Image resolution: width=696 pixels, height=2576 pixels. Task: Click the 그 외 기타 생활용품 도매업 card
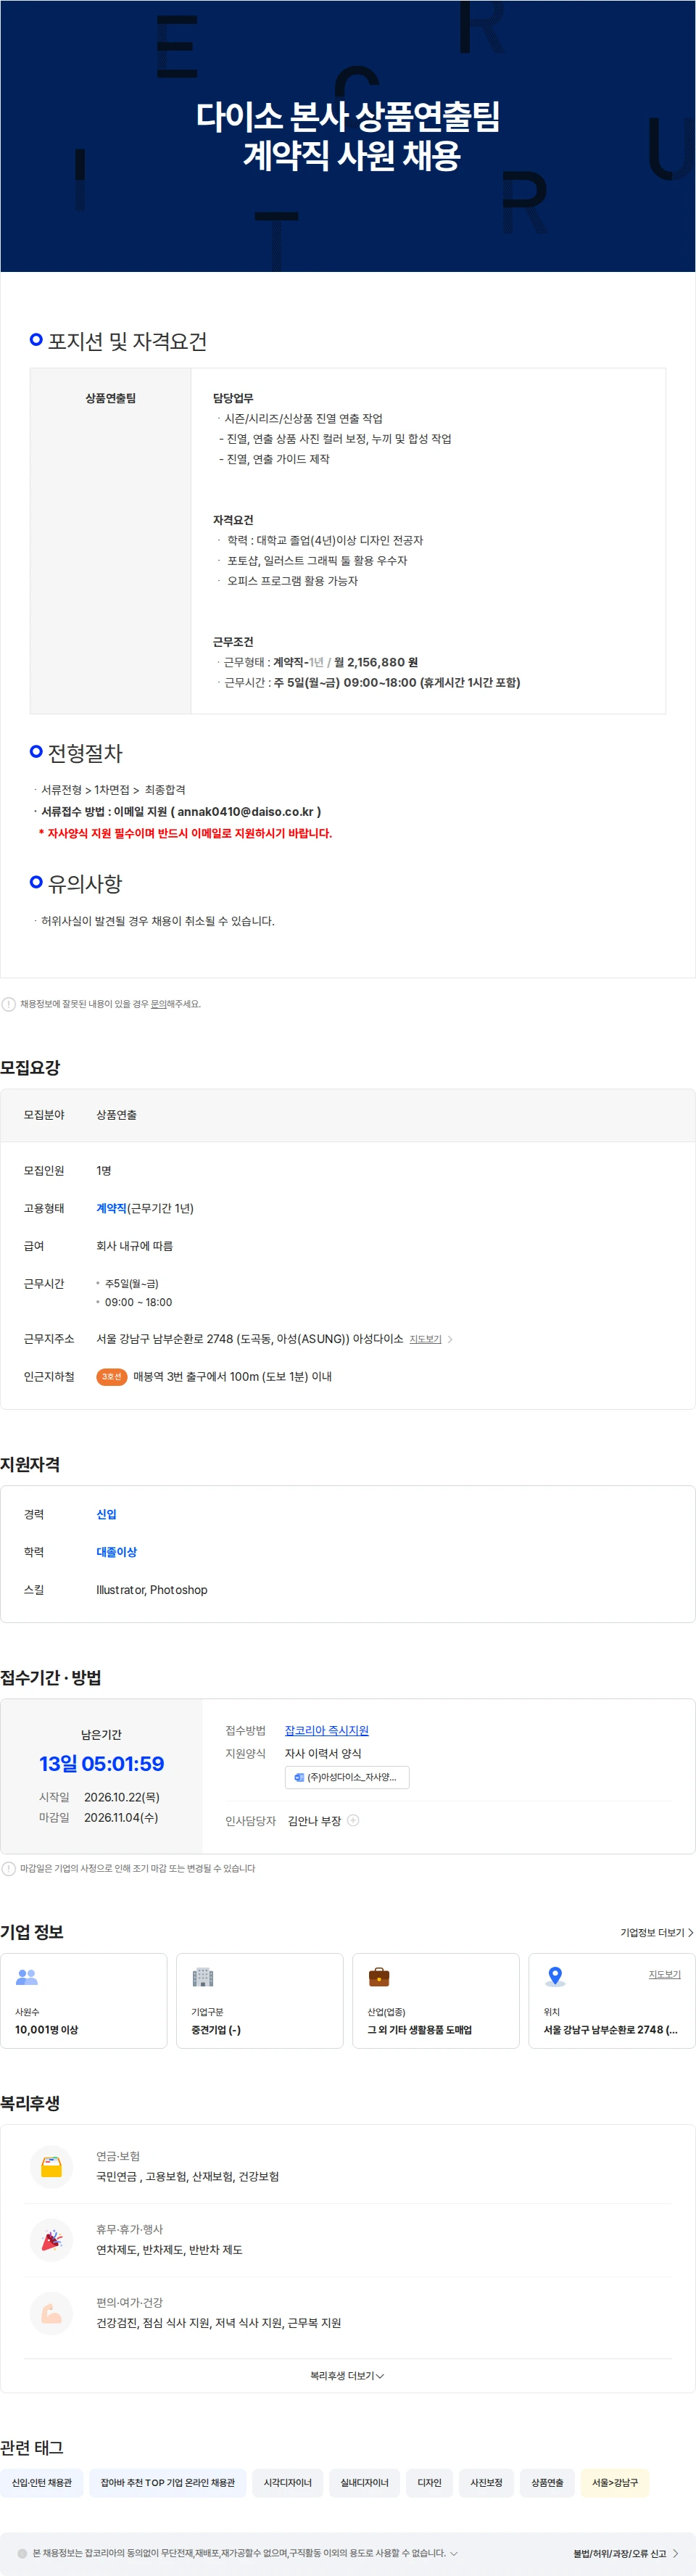436,2000
